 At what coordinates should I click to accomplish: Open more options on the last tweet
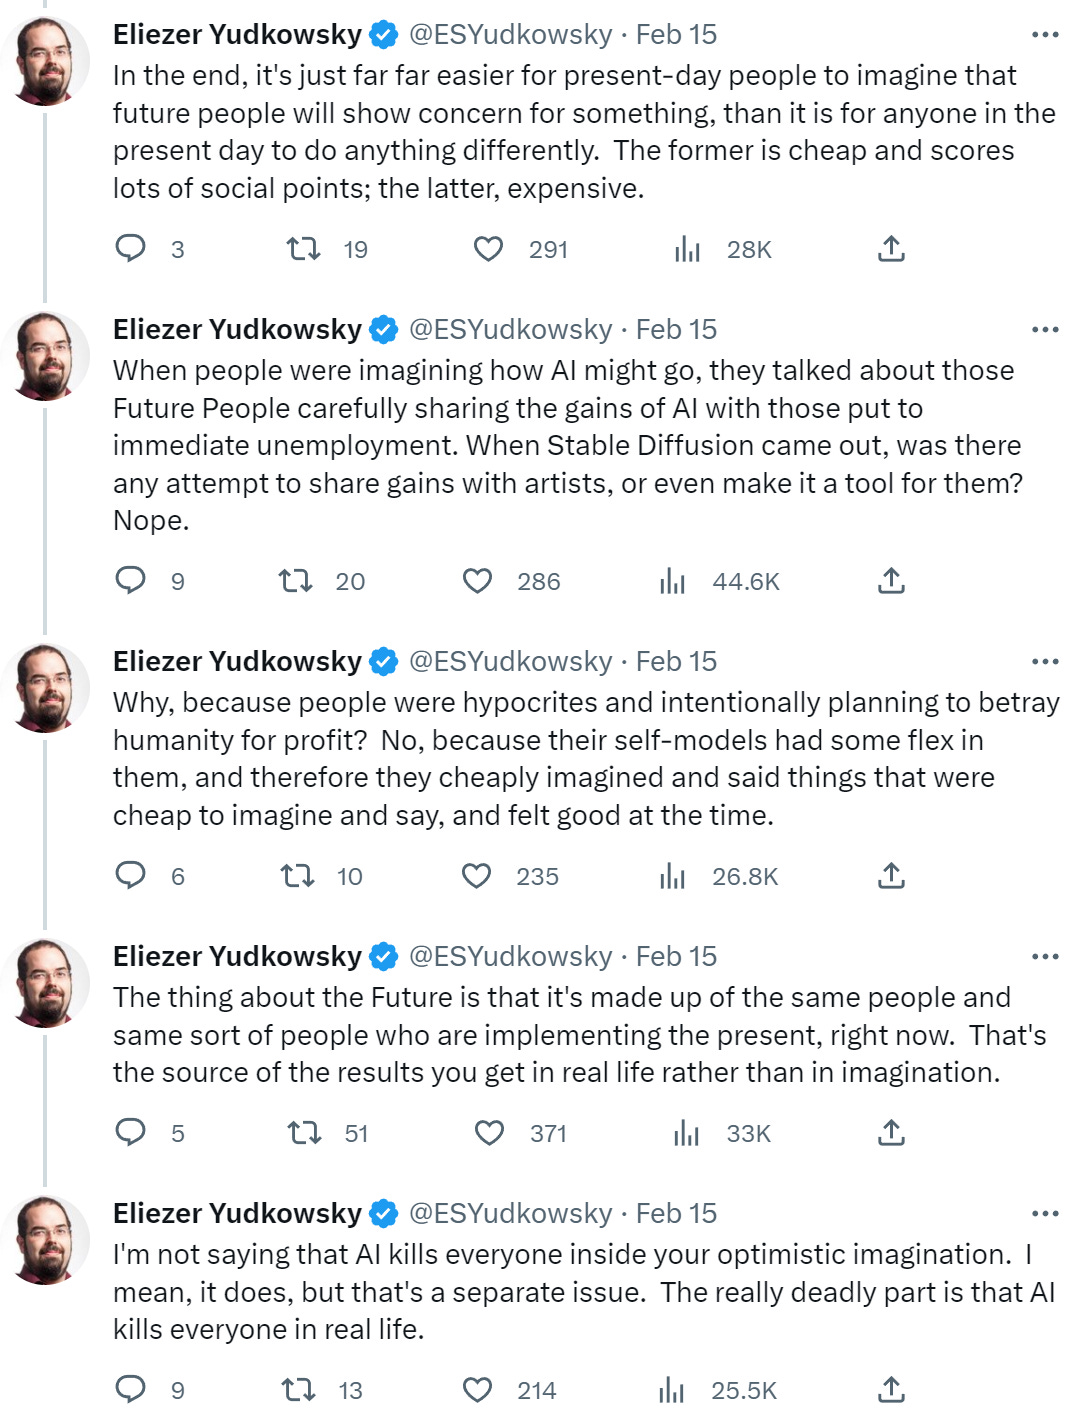click(1045, 1214)
